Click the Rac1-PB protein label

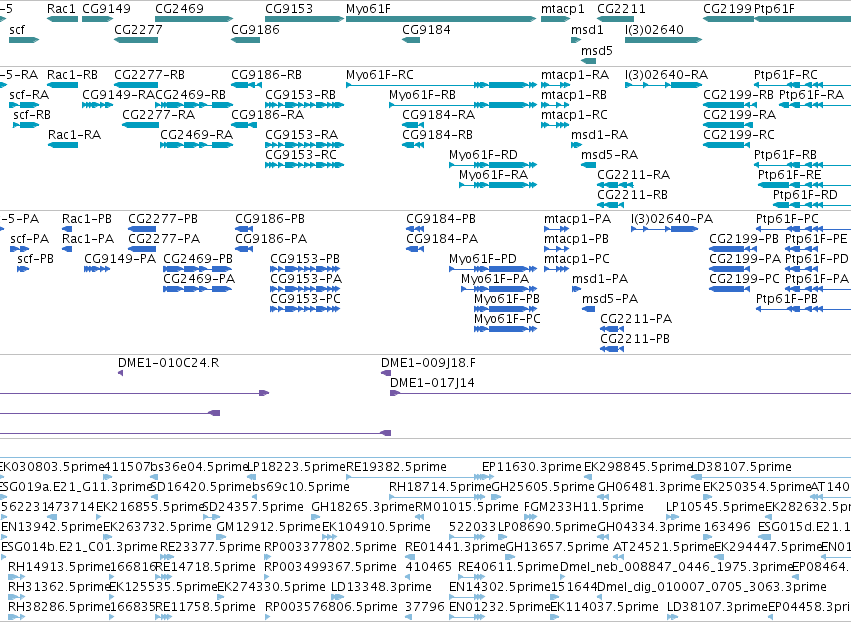pos(87,219)
